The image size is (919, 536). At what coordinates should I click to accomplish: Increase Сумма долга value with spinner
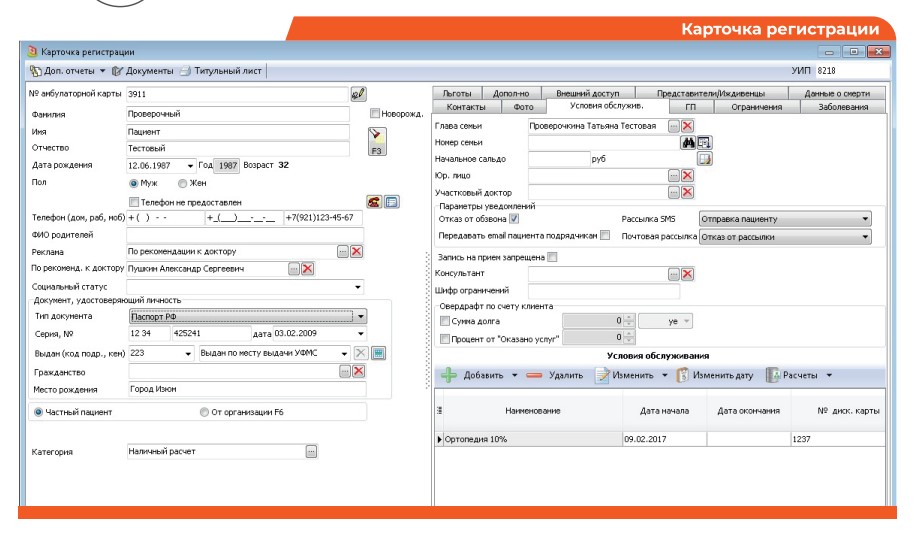[629, 318]
